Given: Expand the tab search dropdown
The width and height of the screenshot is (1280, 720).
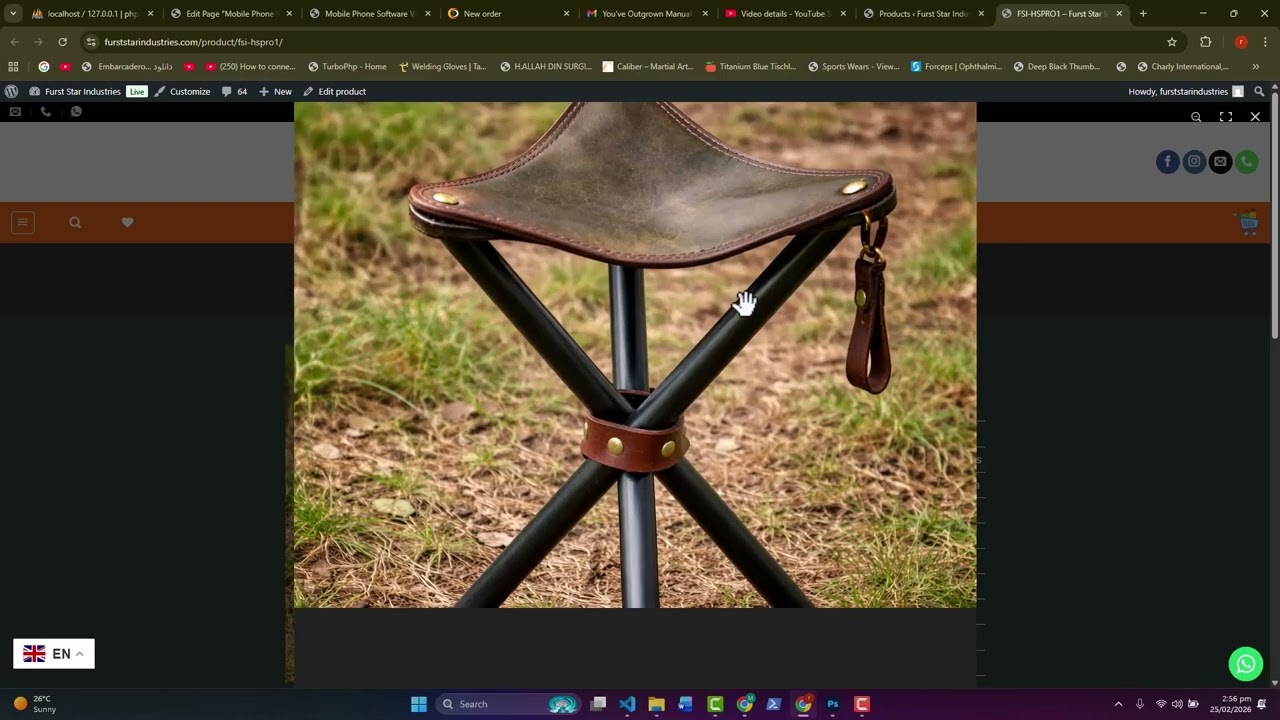Looking at the screenshot, I should pyautogui.click(x=12, y=14).
